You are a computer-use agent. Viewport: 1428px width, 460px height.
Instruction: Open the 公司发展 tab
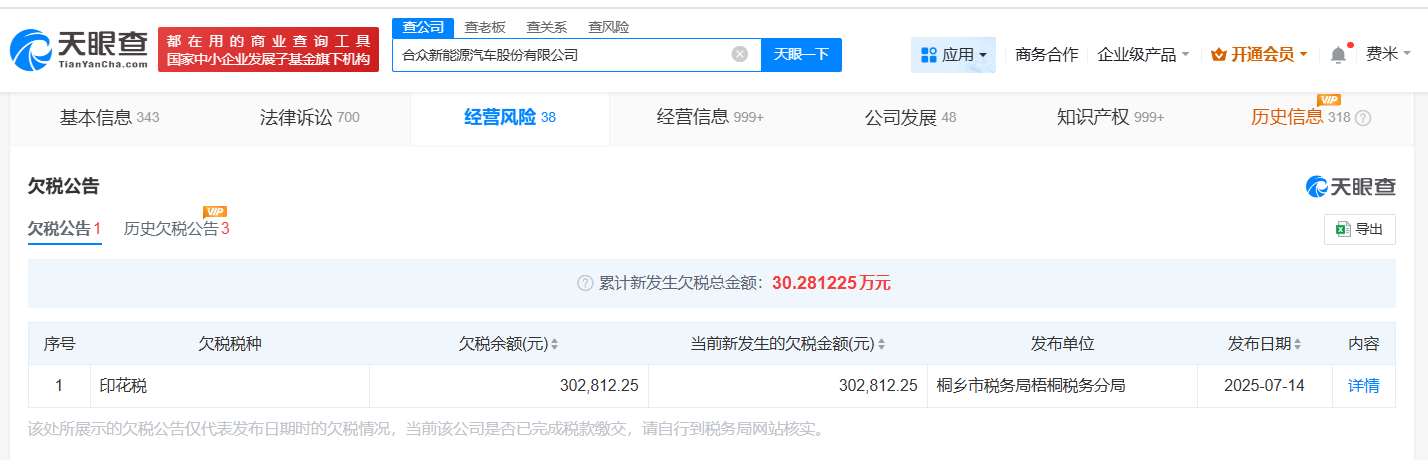click(x=910, y=118)
